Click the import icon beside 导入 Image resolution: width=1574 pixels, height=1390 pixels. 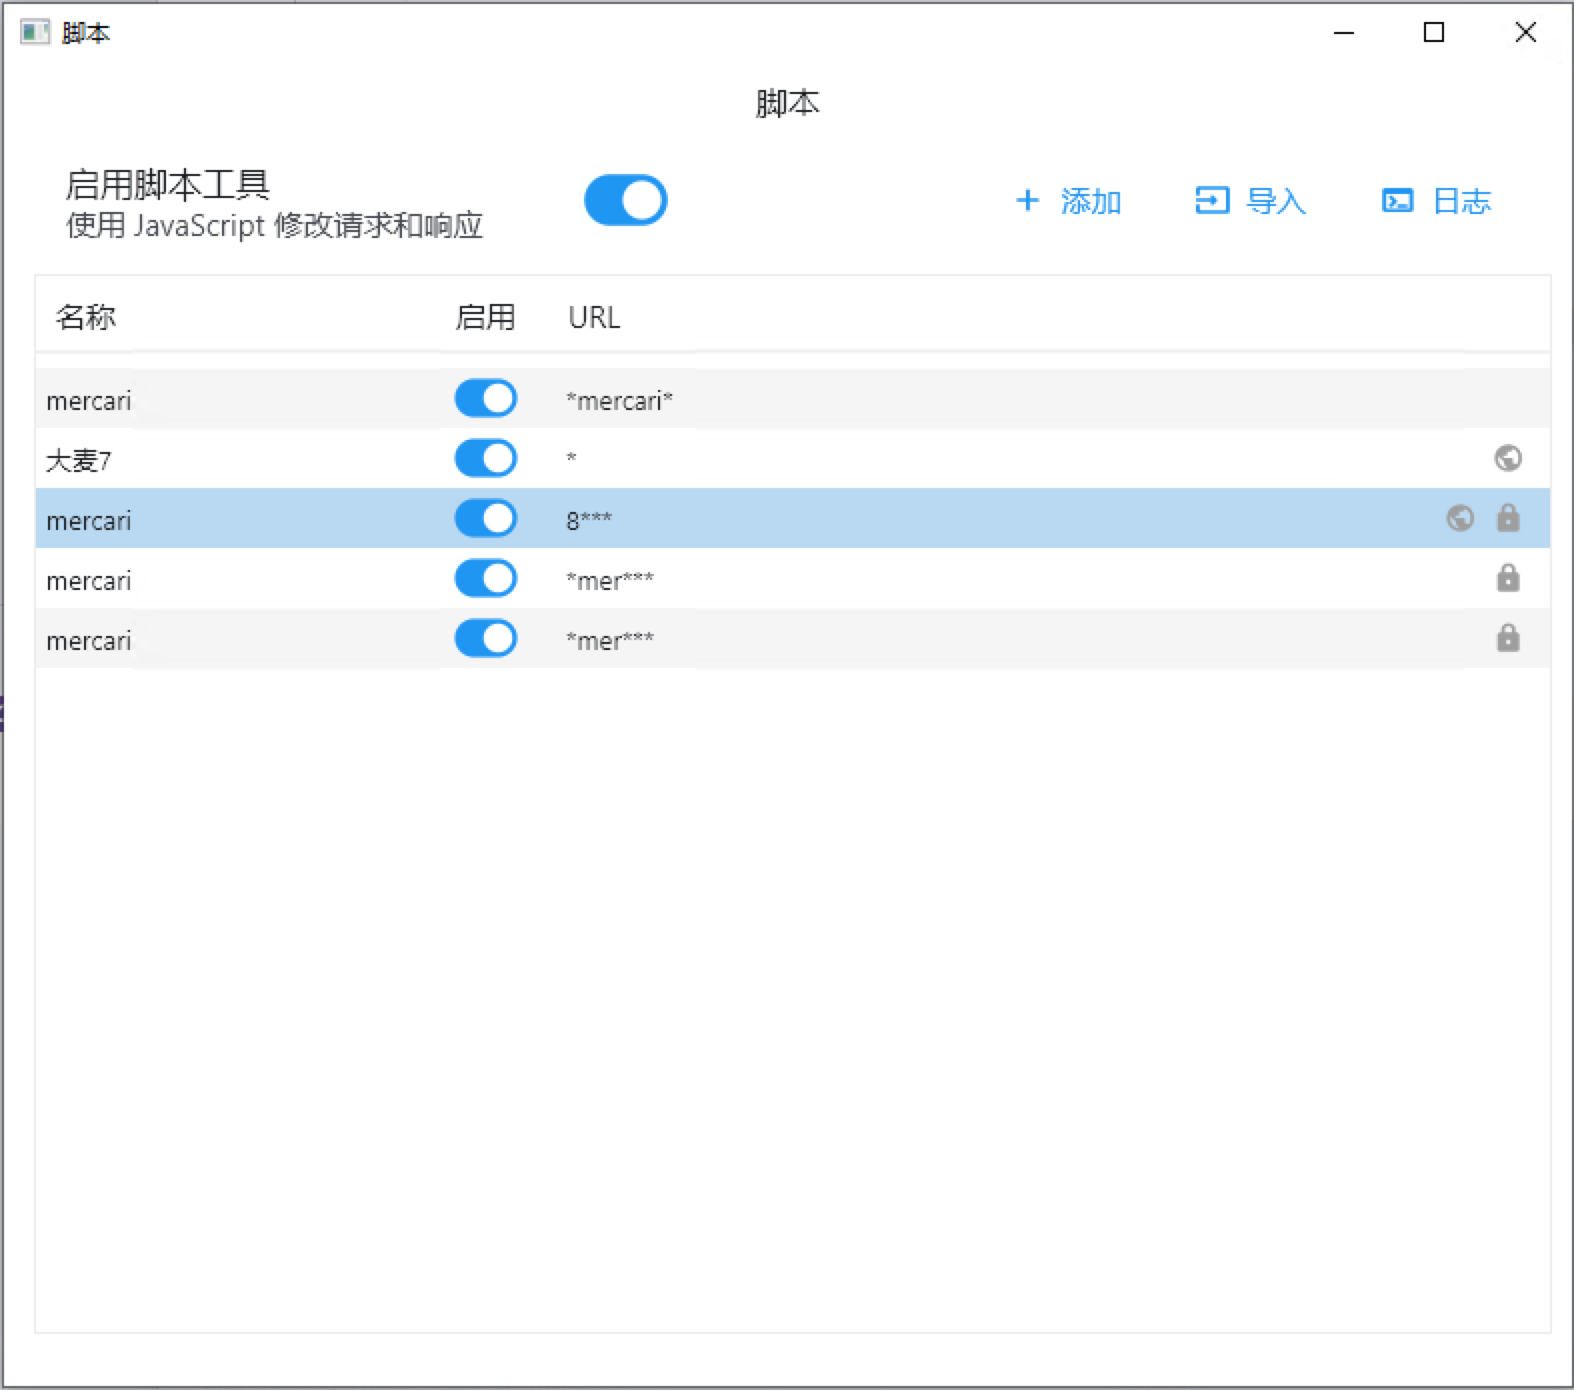[1211, 201]
